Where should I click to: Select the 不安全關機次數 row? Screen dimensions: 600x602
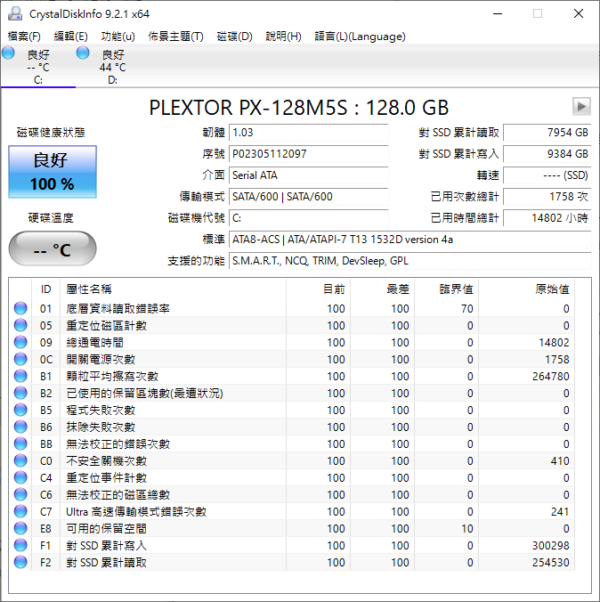[292, 460]
